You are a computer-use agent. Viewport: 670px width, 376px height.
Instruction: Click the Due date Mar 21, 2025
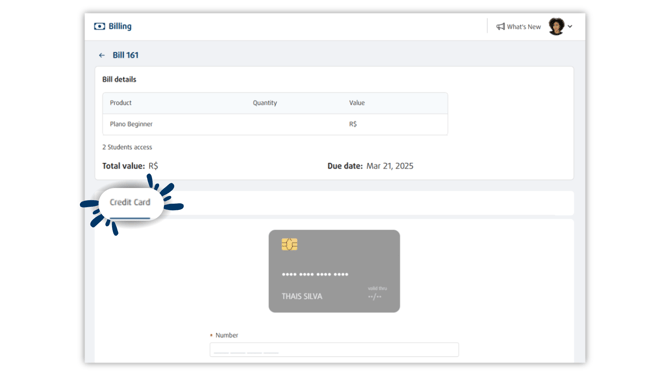pyautogui.click(x=370, y=166)
